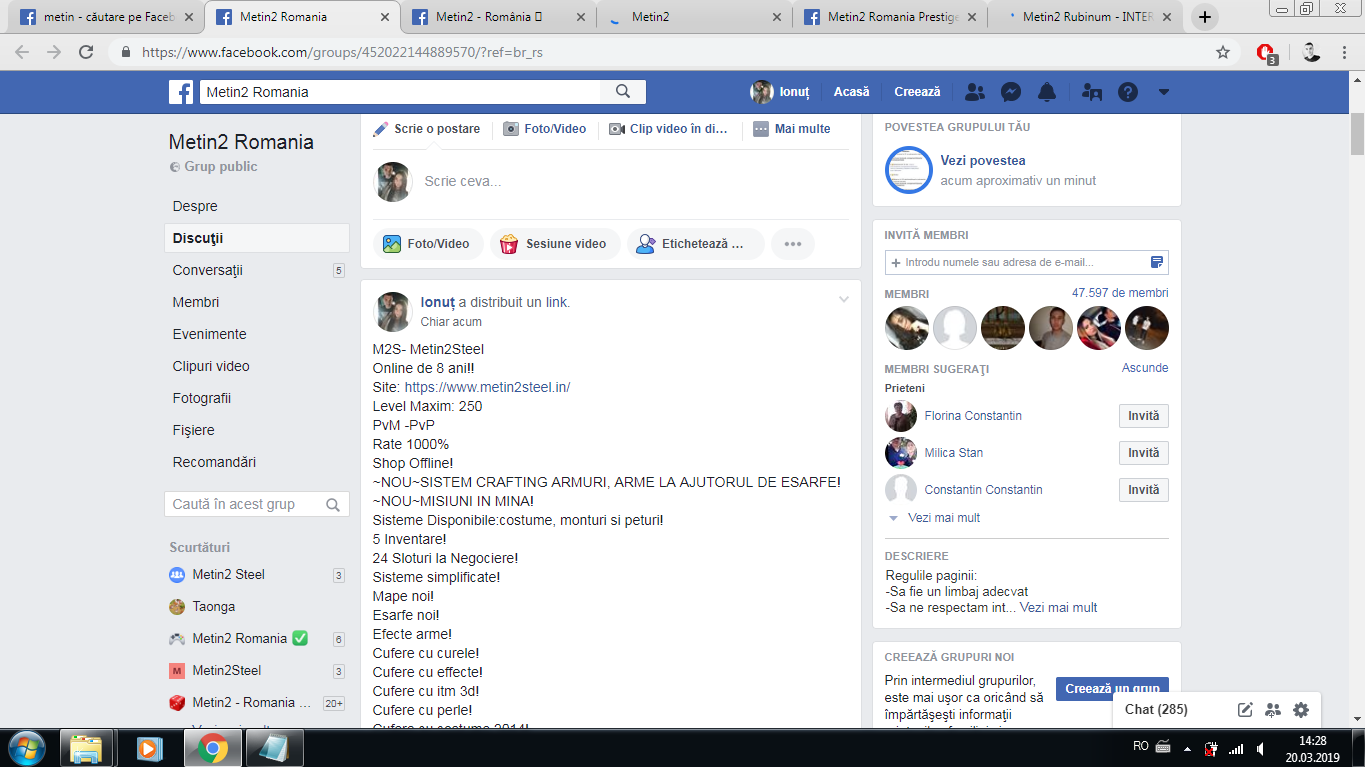Viewport: 1365px width, 767px height.
Task: Open a new browser tab
Action: pos(1205,17)
